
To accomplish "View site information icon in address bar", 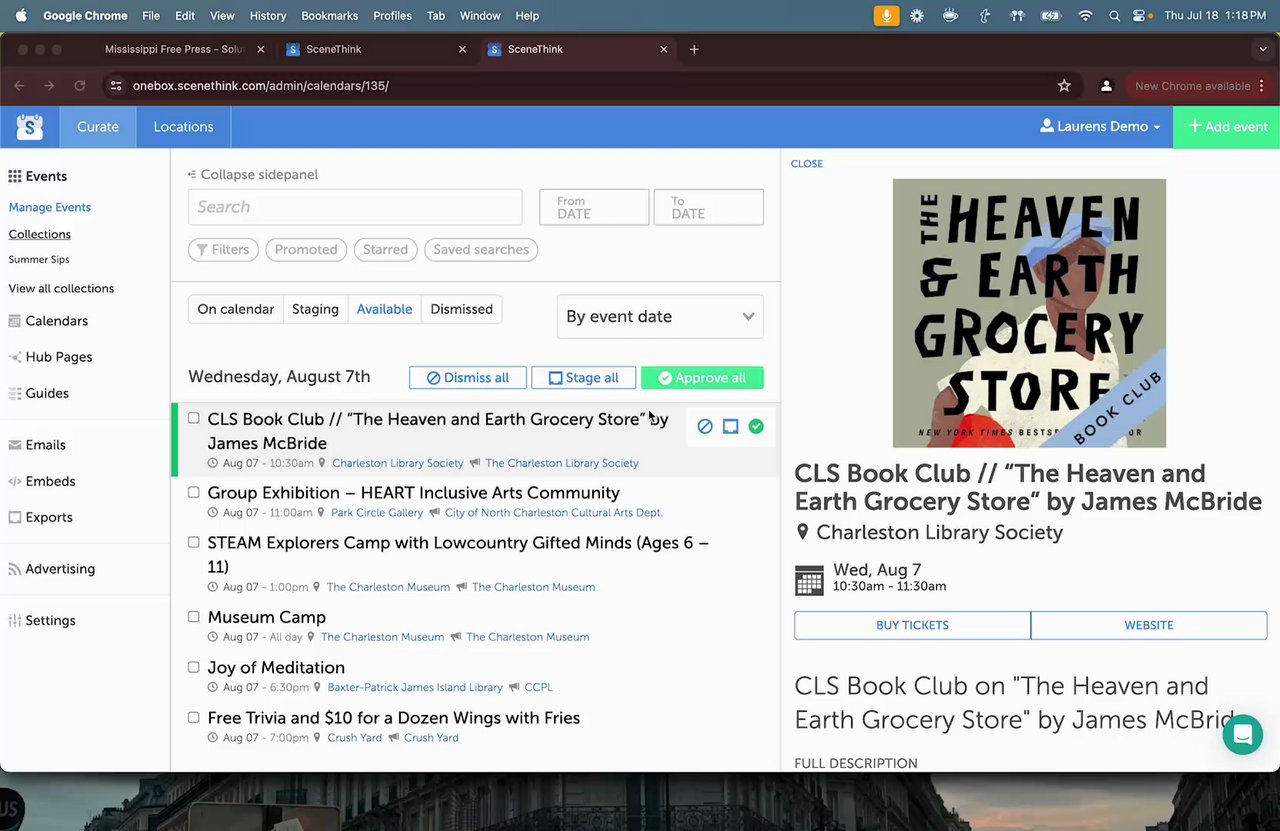I will pyautogui.click(x=116, y=86).
